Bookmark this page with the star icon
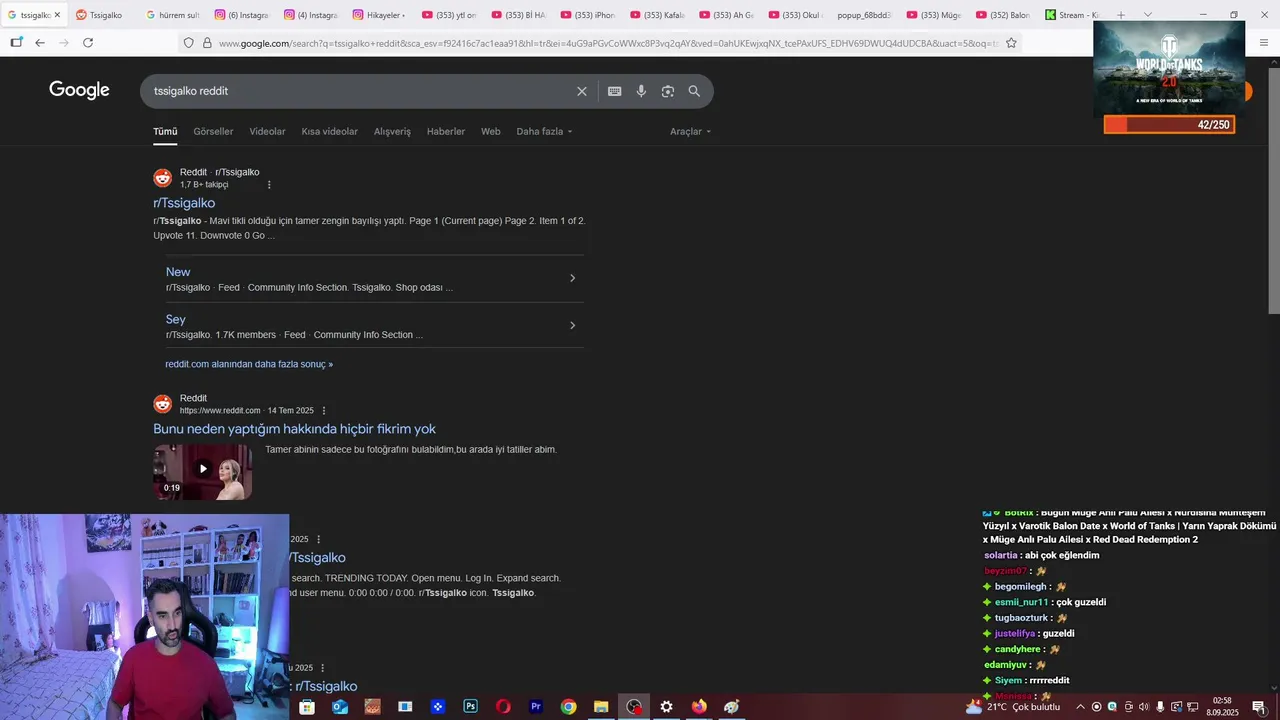Viewport: 1280px width, 720px height. point(1011,43)
